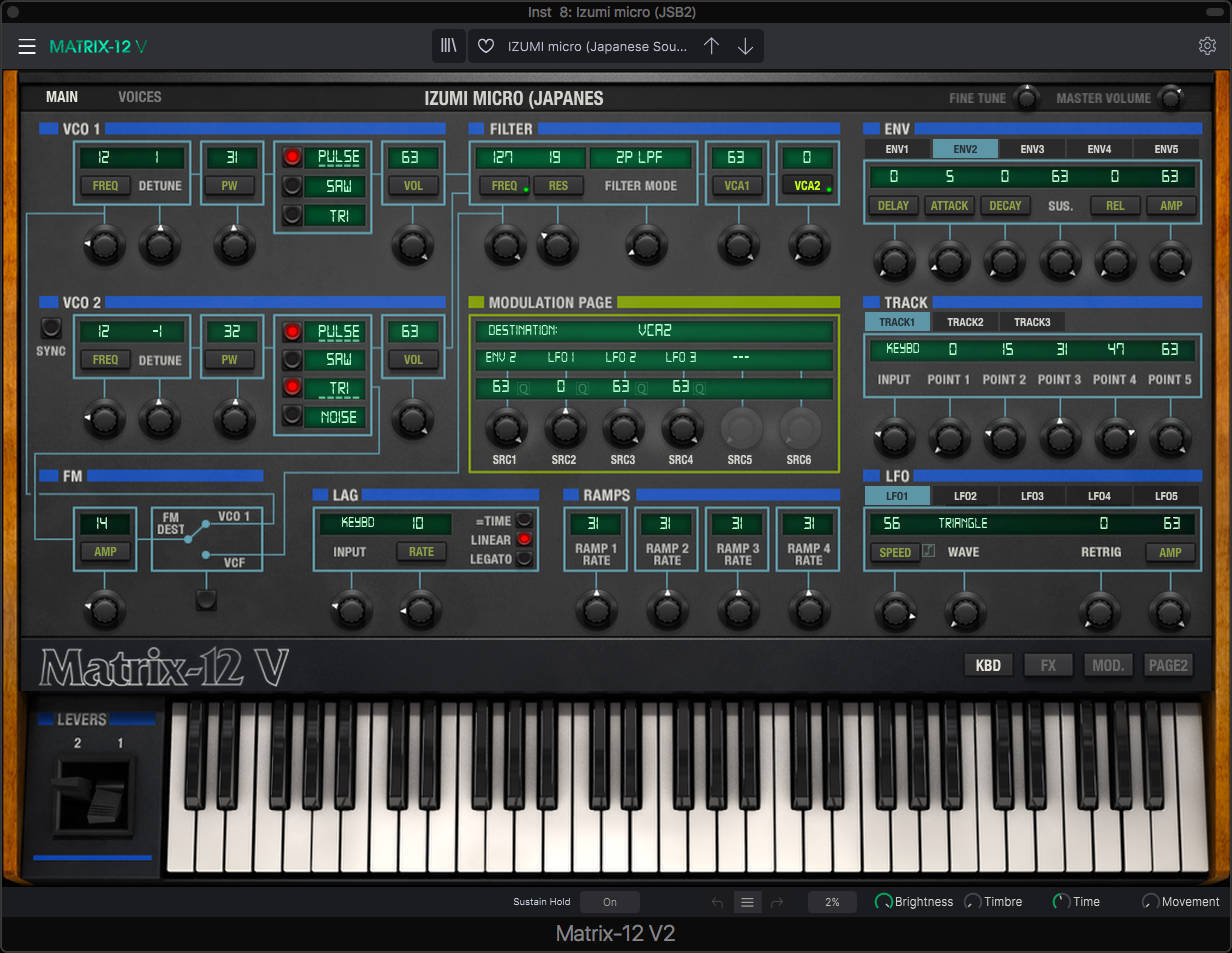Viewport: 1232px width, 953px height.
Task: Select the ENV3 tab
Action: (x=1032, y=149)
